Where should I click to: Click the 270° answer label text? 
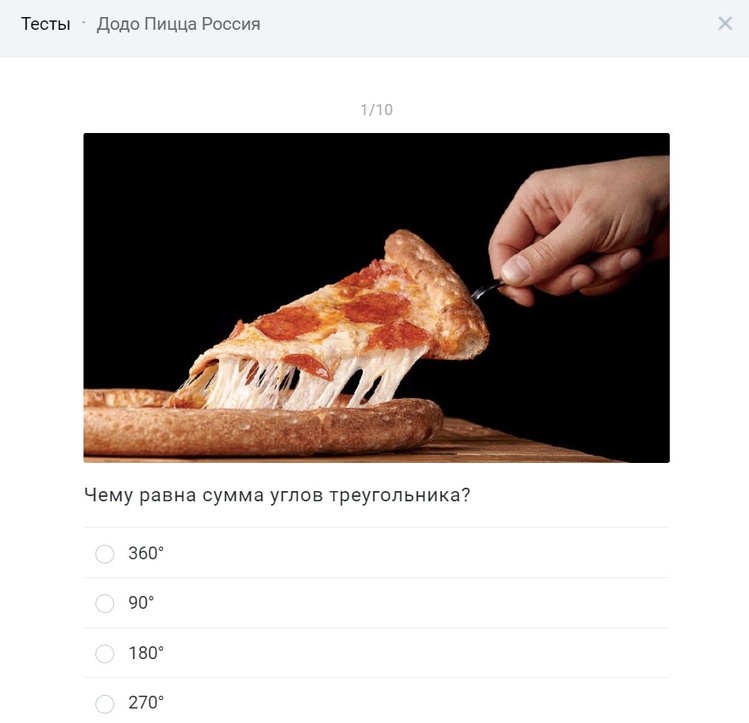[146, 702]
